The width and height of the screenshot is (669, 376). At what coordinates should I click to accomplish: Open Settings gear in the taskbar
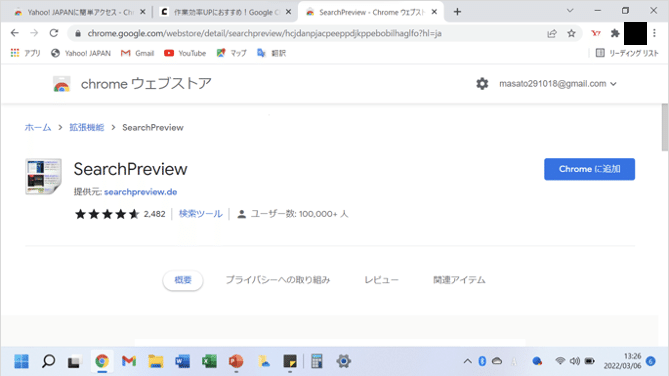coord(343,361)
